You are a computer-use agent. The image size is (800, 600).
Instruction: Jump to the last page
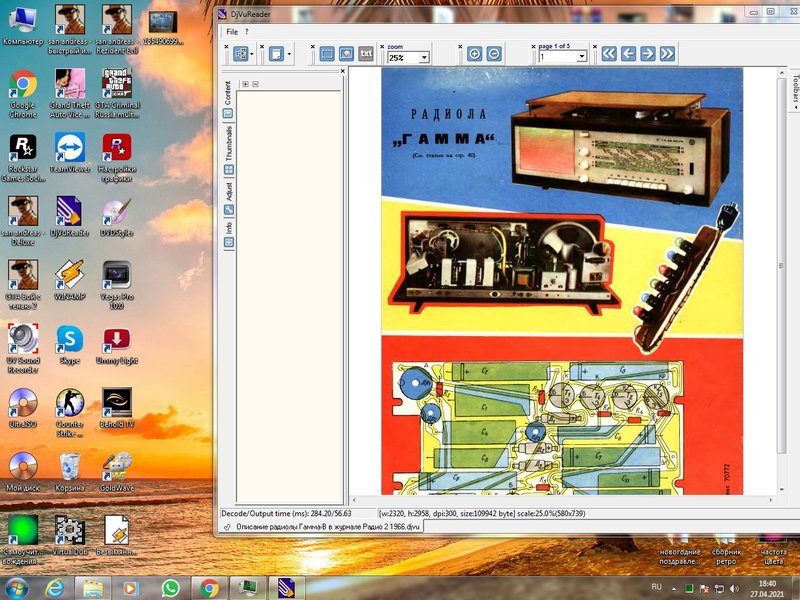click(x=667, y=54)
